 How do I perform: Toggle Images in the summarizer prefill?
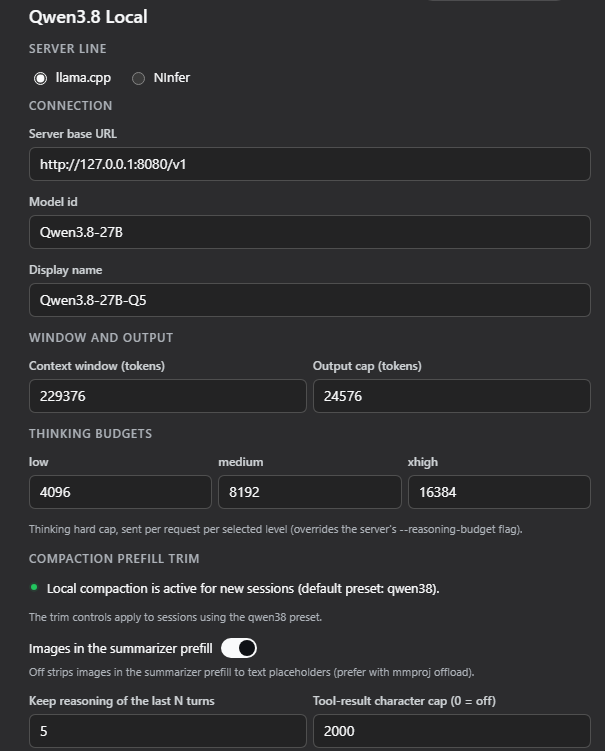(x=239, y=648)
